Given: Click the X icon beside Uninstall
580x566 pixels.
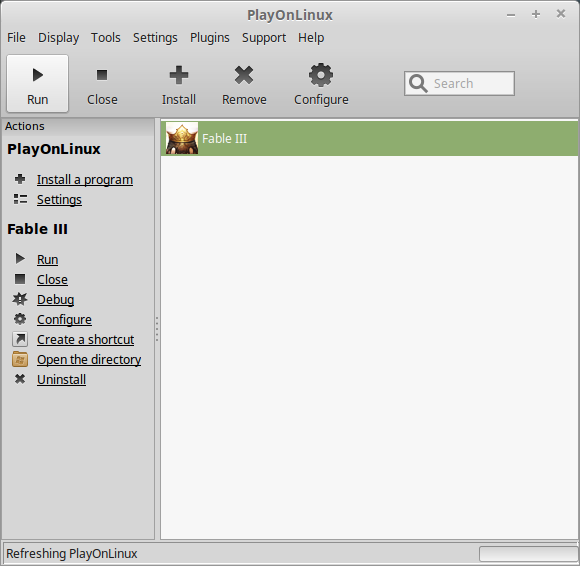Looking at the screenshot, I should (x=20, y=379).
